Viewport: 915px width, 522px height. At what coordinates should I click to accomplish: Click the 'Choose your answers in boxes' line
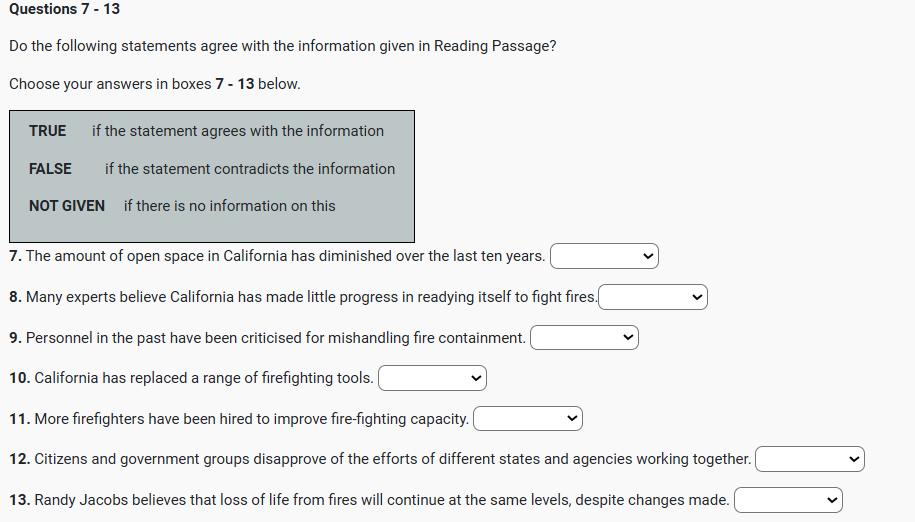(x=155, y=84)
